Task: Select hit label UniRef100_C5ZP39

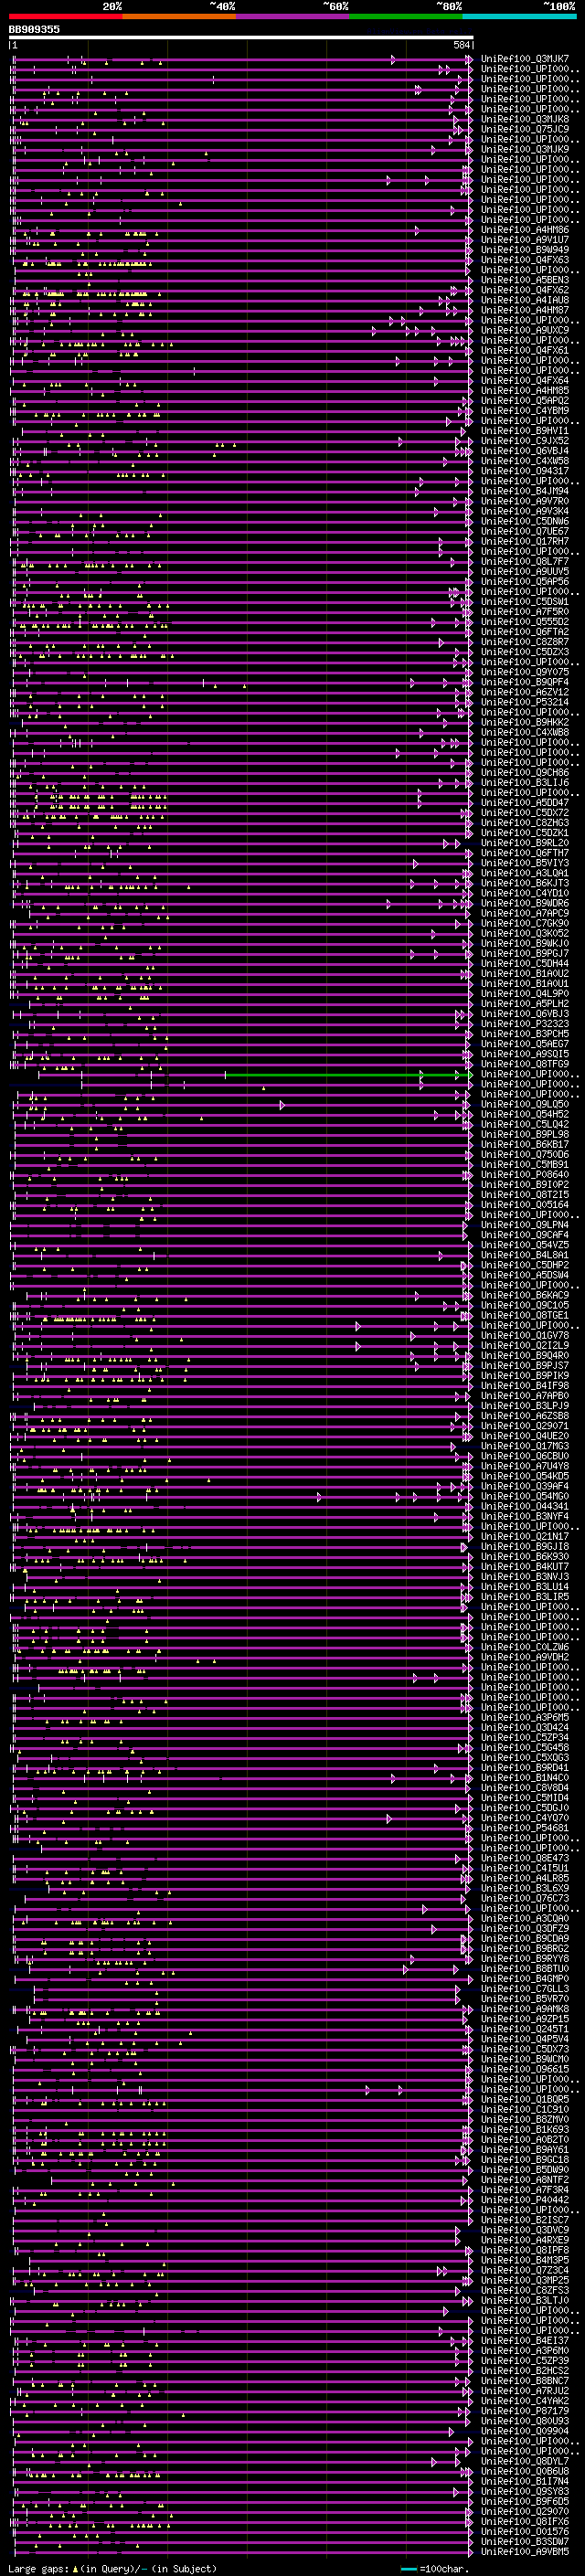Action: tap(525, 2361)
